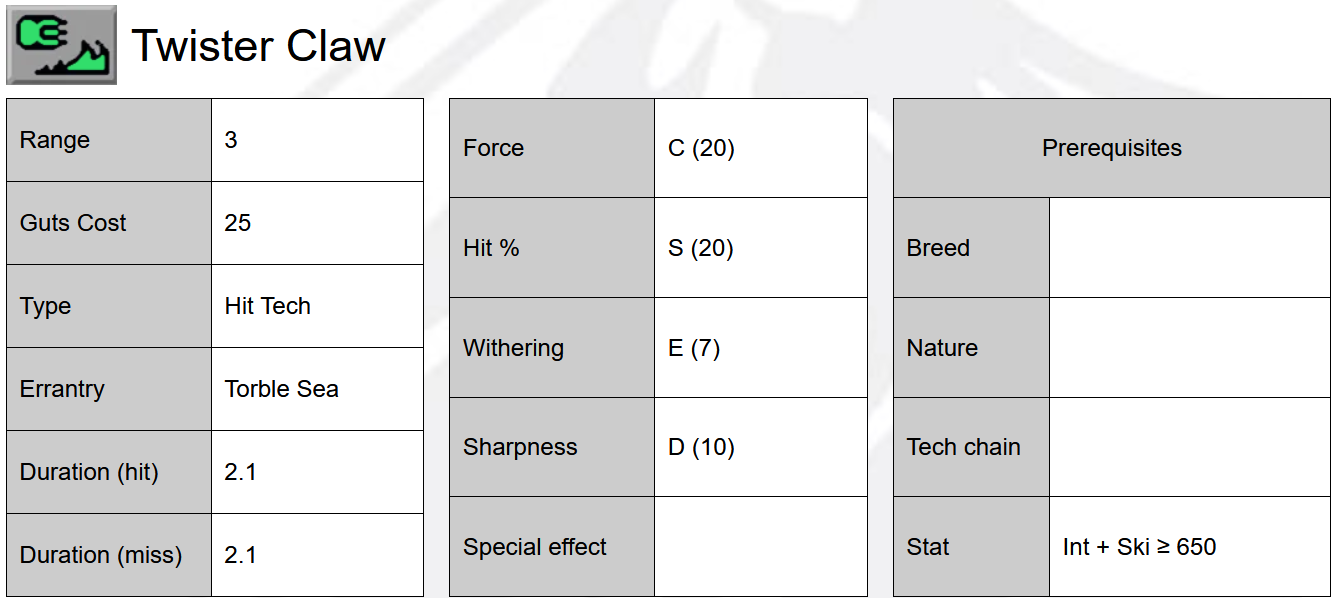Select the Hit % value S (20)
Viewport: 1333px width, 598px height.
click(760, 248)
